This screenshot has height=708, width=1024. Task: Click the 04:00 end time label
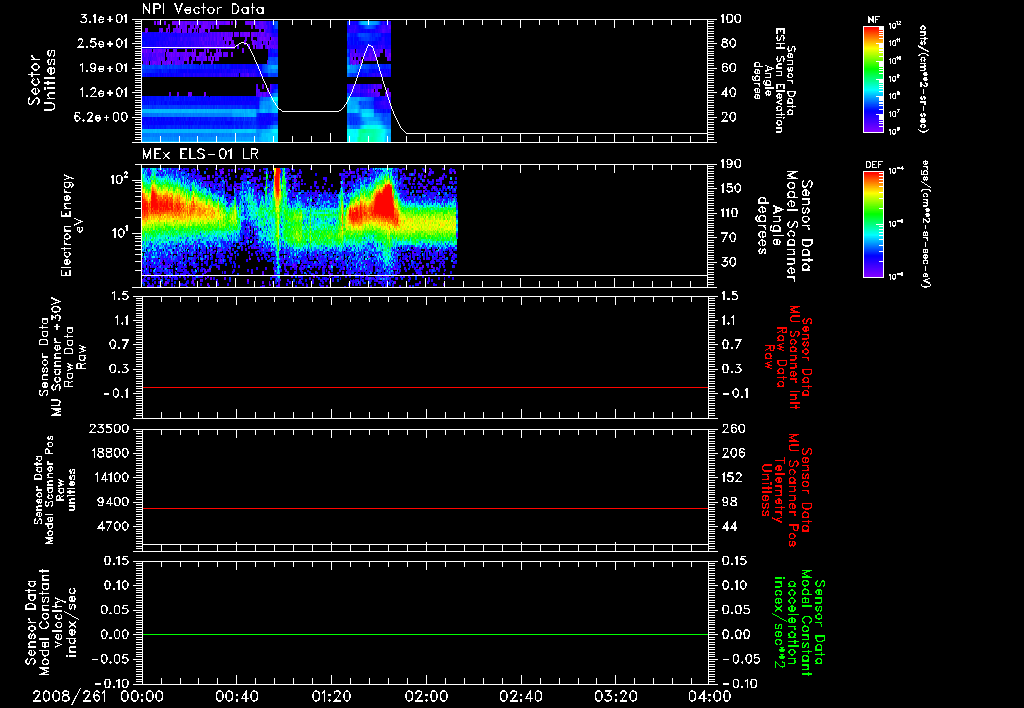tap(710, 697)
